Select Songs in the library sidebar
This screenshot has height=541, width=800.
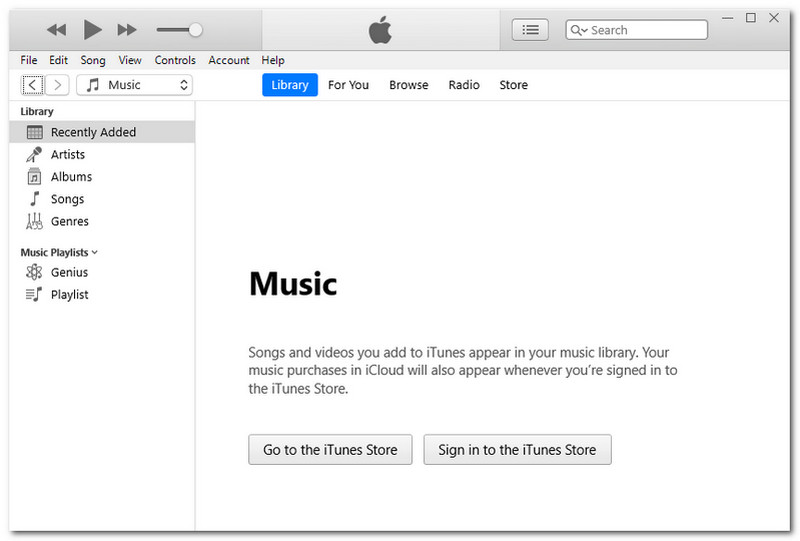click(x=102, y=199)
